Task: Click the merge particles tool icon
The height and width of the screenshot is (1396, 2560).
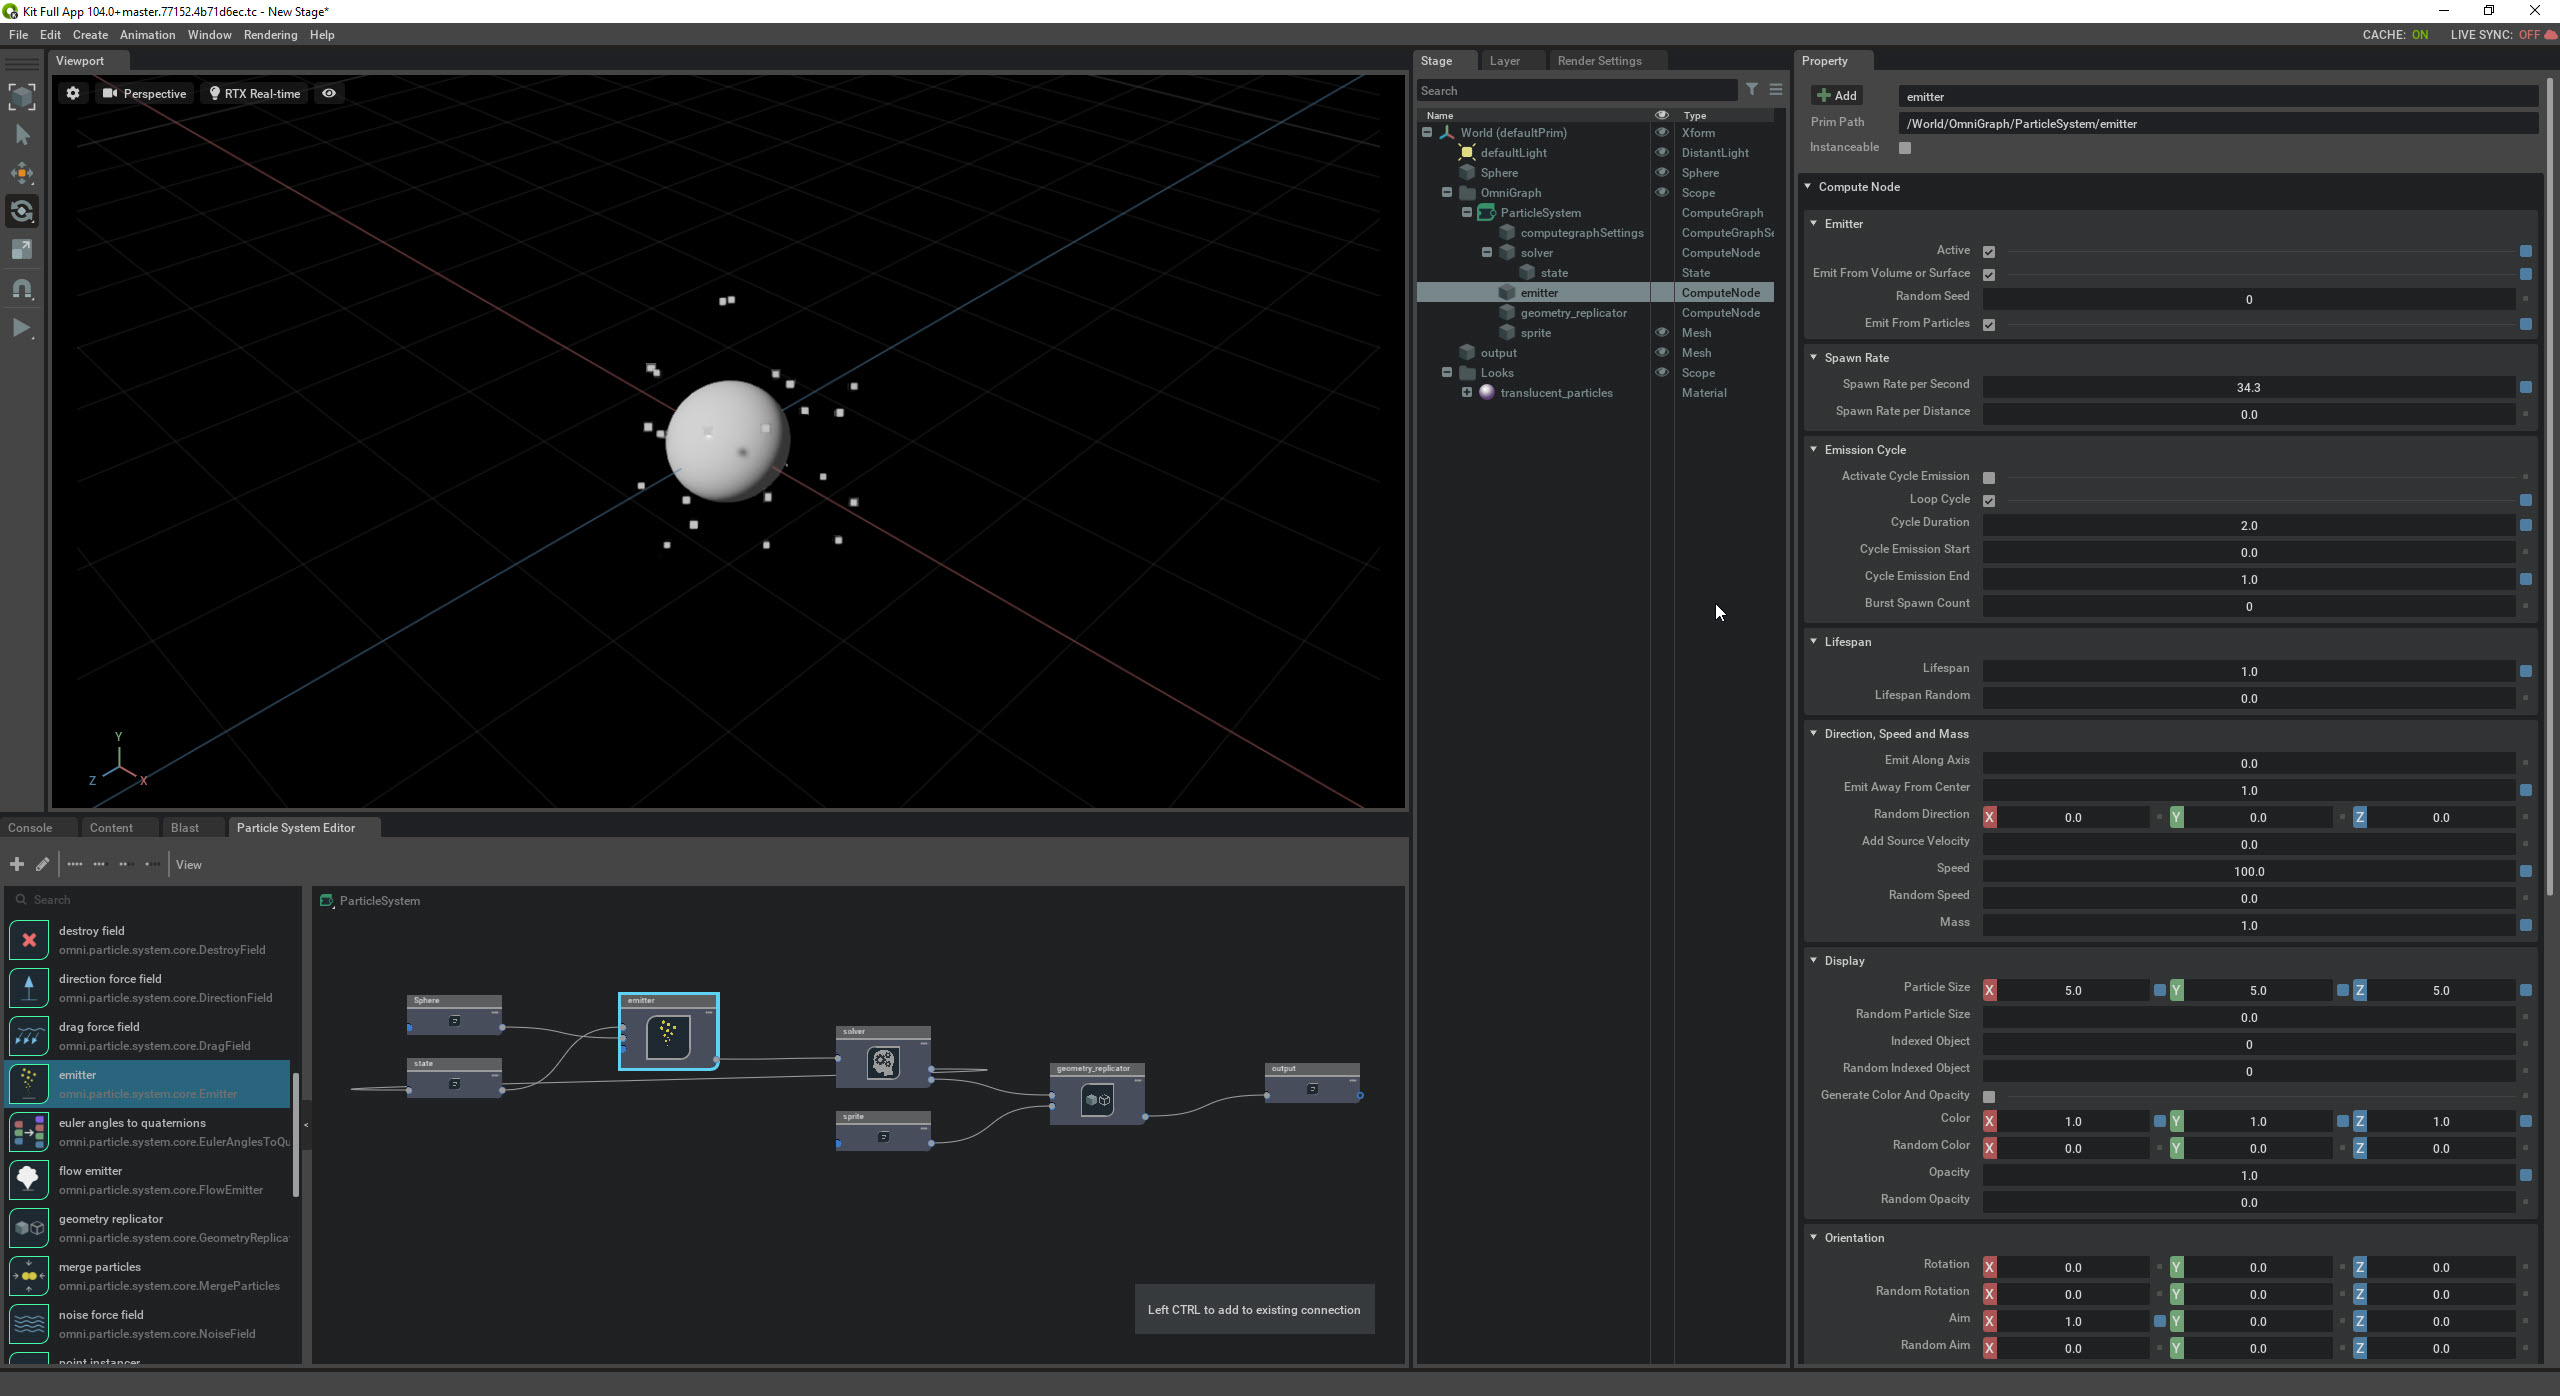Action: click(29, 1276)
